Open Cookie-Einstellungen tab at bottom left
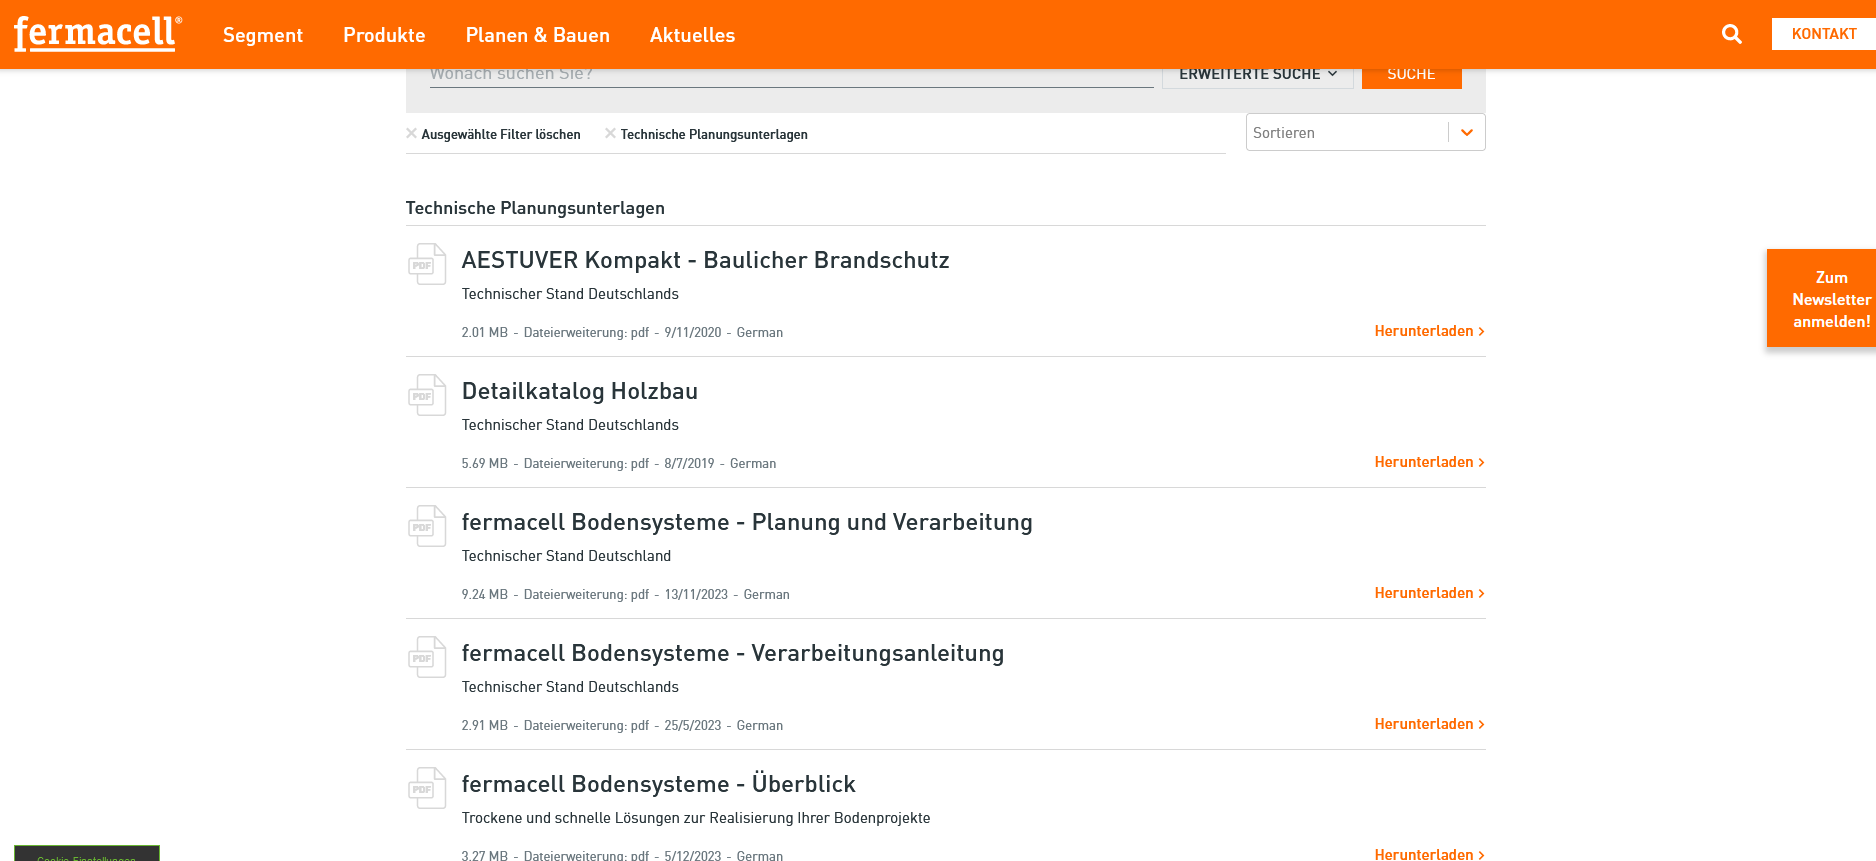1876x861 pixels. [x=87, y=854]
